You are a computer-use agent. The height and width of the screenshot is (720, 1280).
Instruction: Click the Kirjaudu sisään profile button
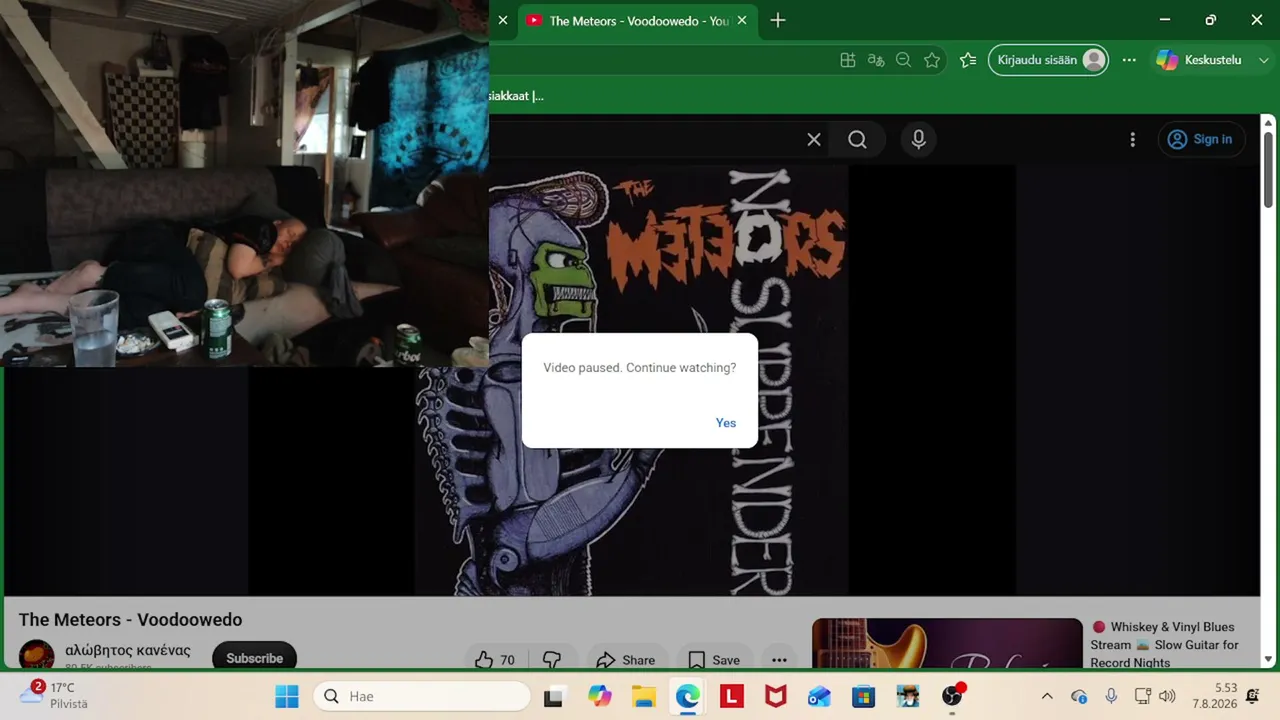[x=1049, y=60]
